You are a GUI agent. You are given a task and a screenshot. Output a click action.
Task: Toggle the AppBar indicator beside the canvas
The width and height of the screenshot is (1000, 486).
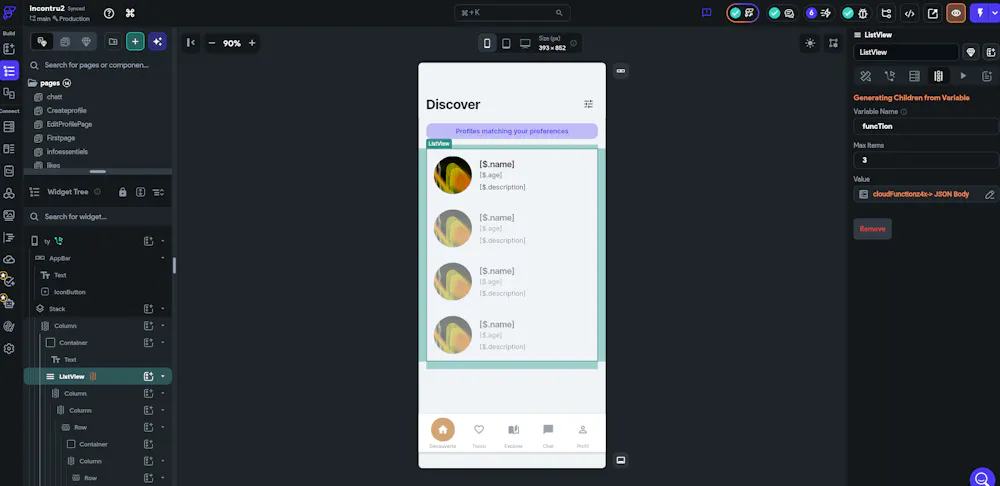(x=621, y=71)
